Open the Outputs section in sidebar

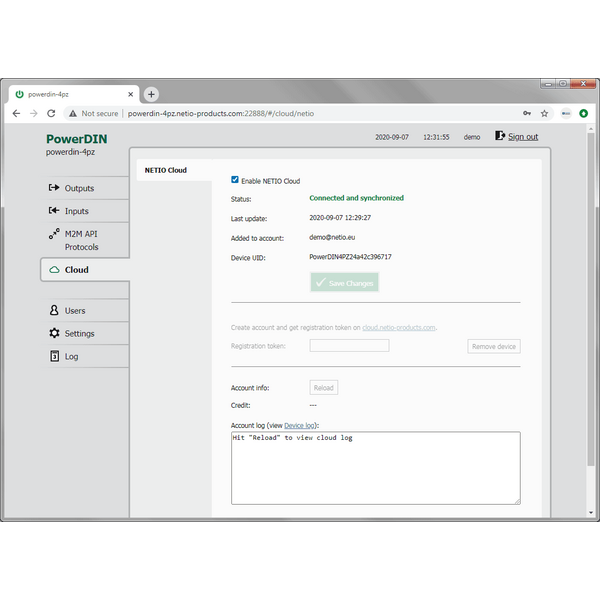(x=79, y=188)
